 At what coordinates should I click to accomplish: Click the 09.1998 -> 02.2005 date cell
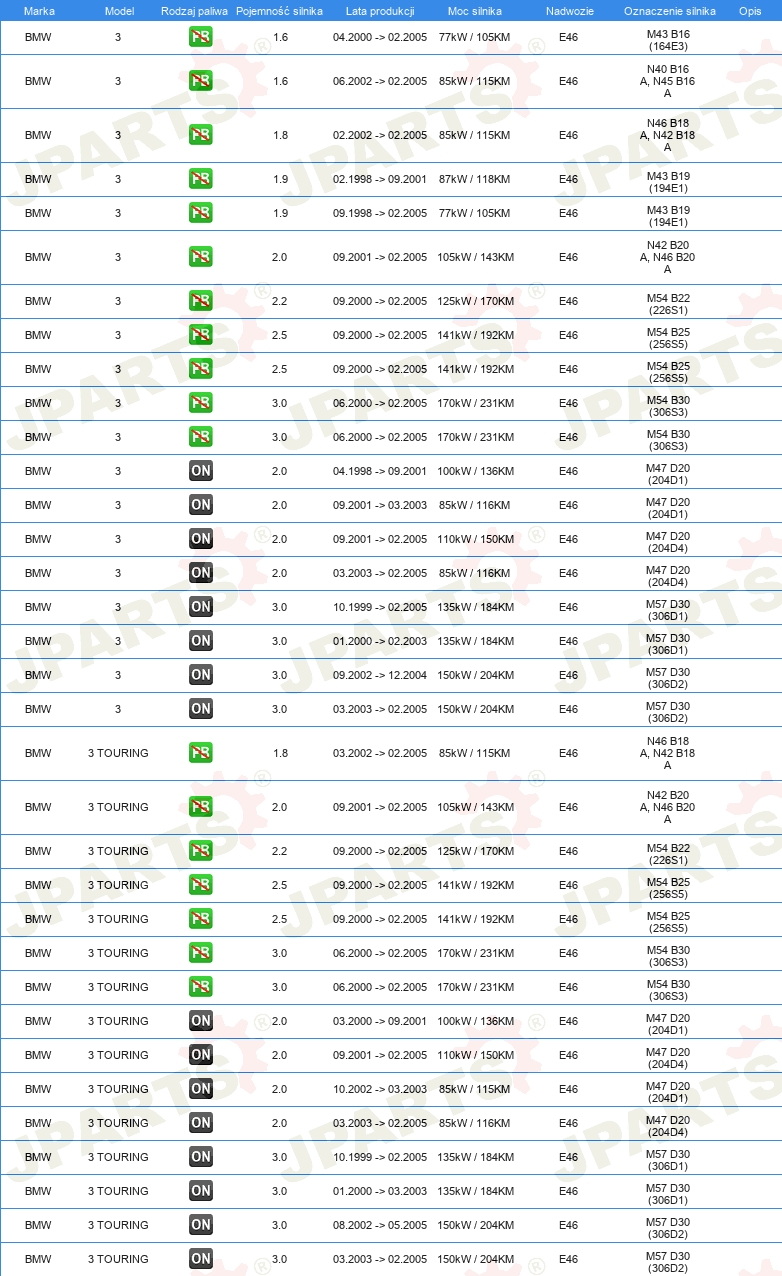380,213
